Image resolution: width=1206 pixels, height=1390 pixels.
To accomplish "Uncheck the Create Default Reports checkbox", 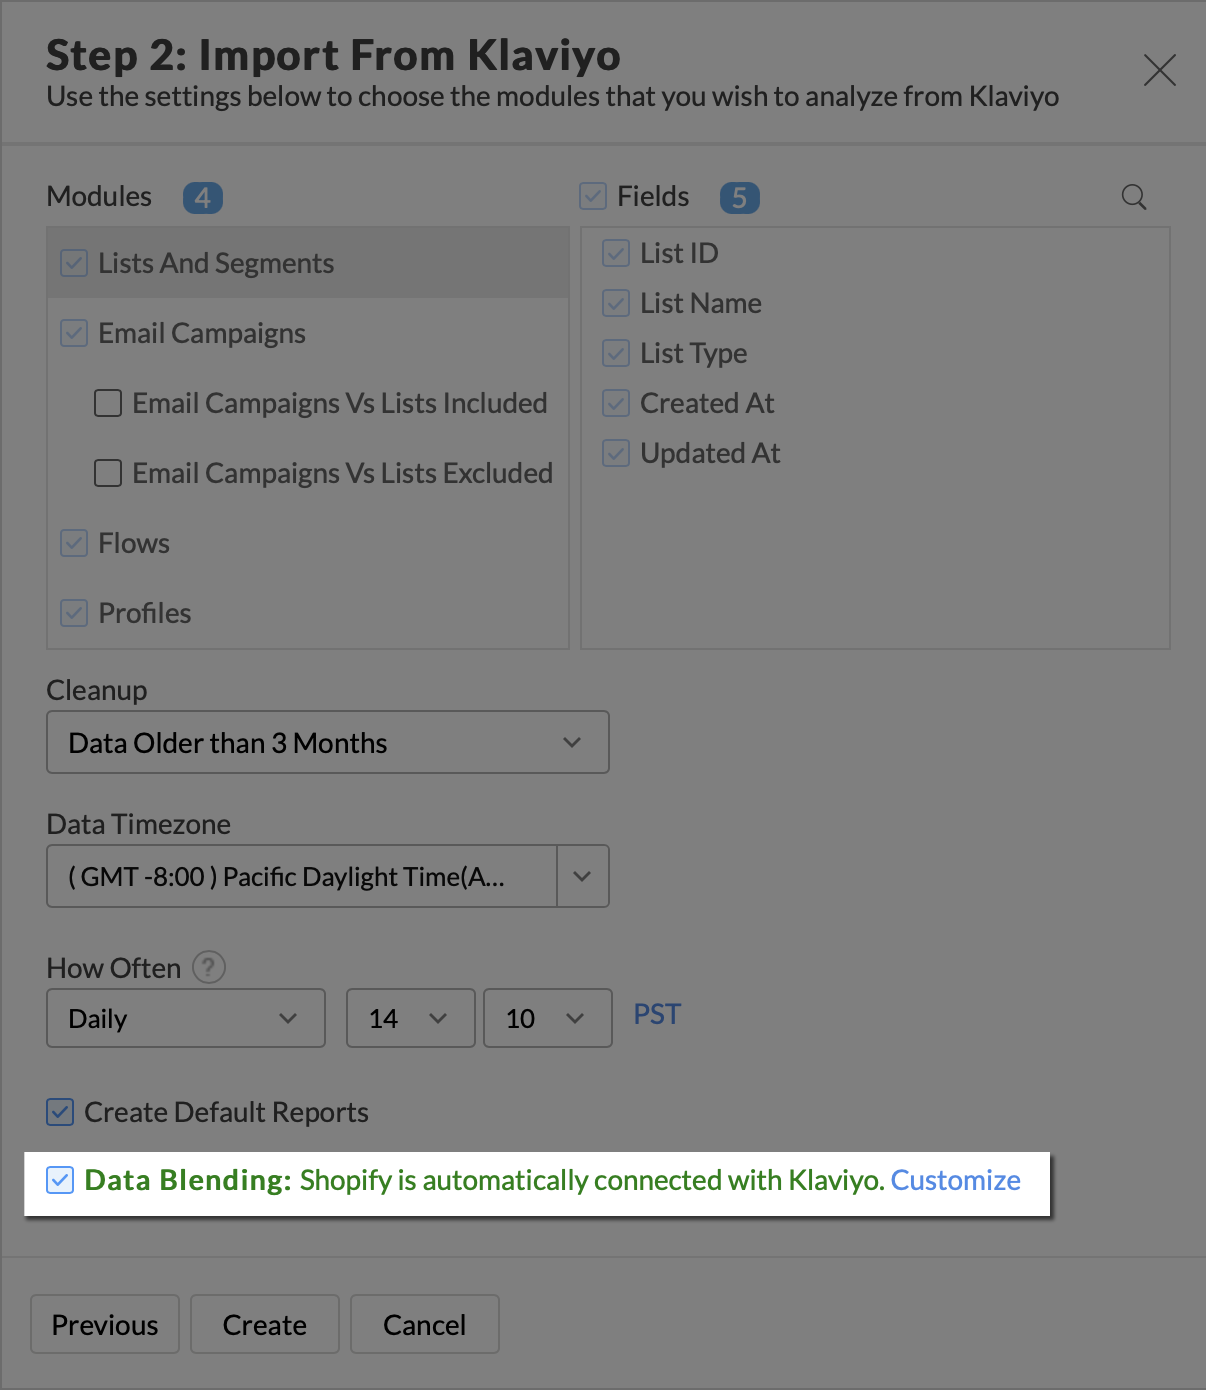I will 60,1112.
